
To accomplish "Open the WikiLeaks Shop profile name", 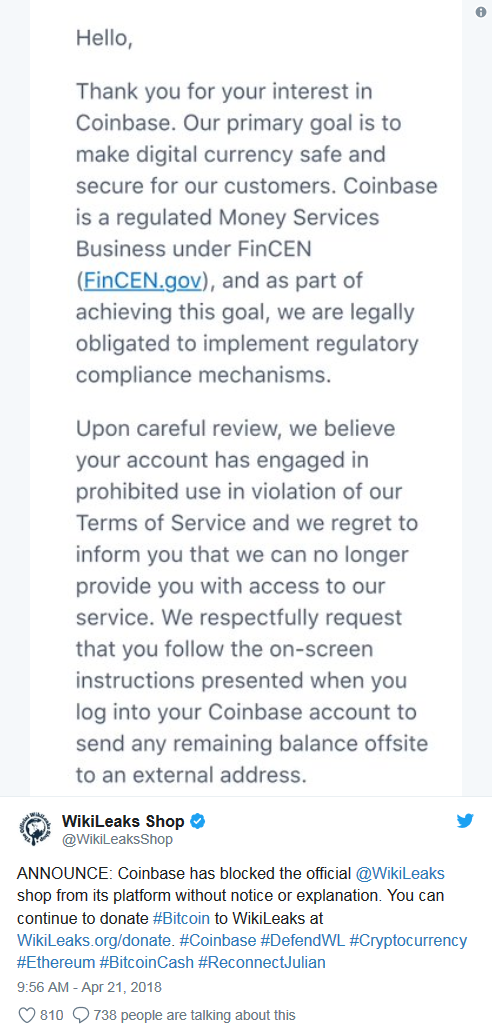I will coord(123,822).
